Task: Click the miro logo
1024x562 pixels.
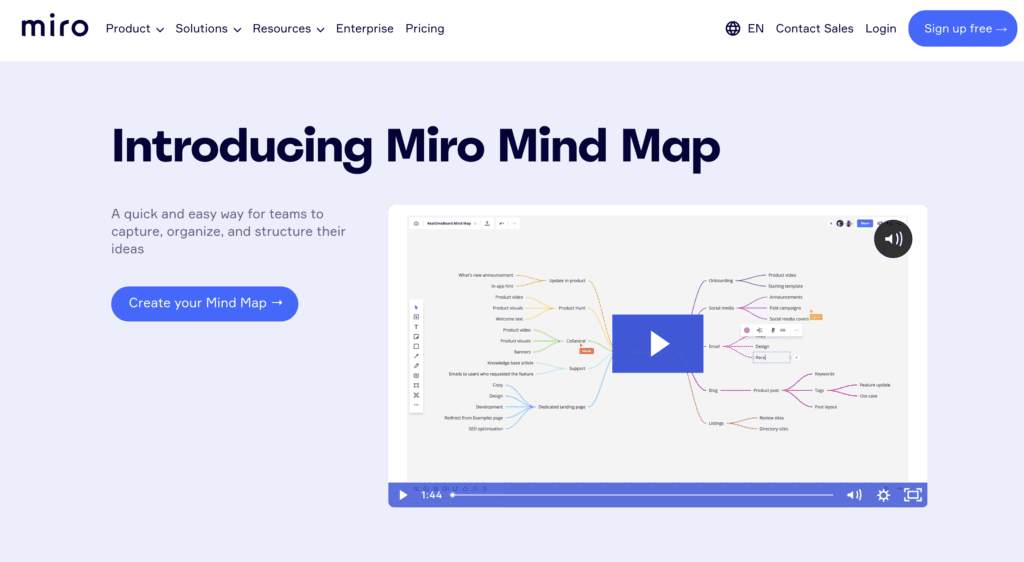Action: pyautogui.click(x=55, y=27)
